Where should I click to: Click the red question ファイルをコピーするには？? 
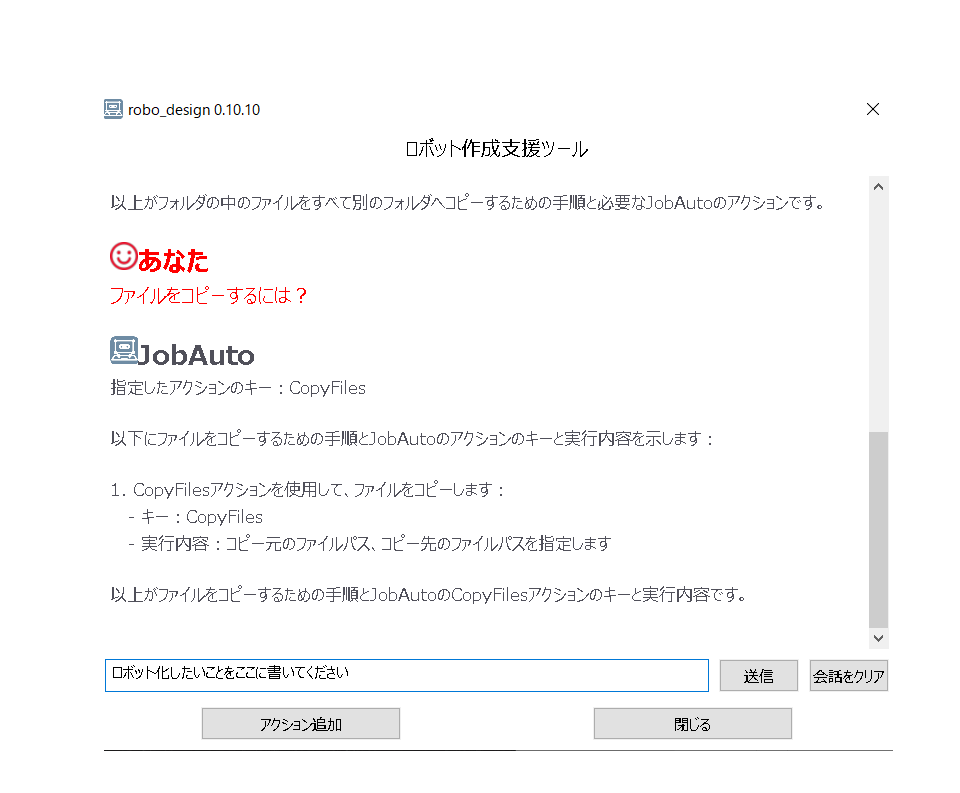click(208, 296)
